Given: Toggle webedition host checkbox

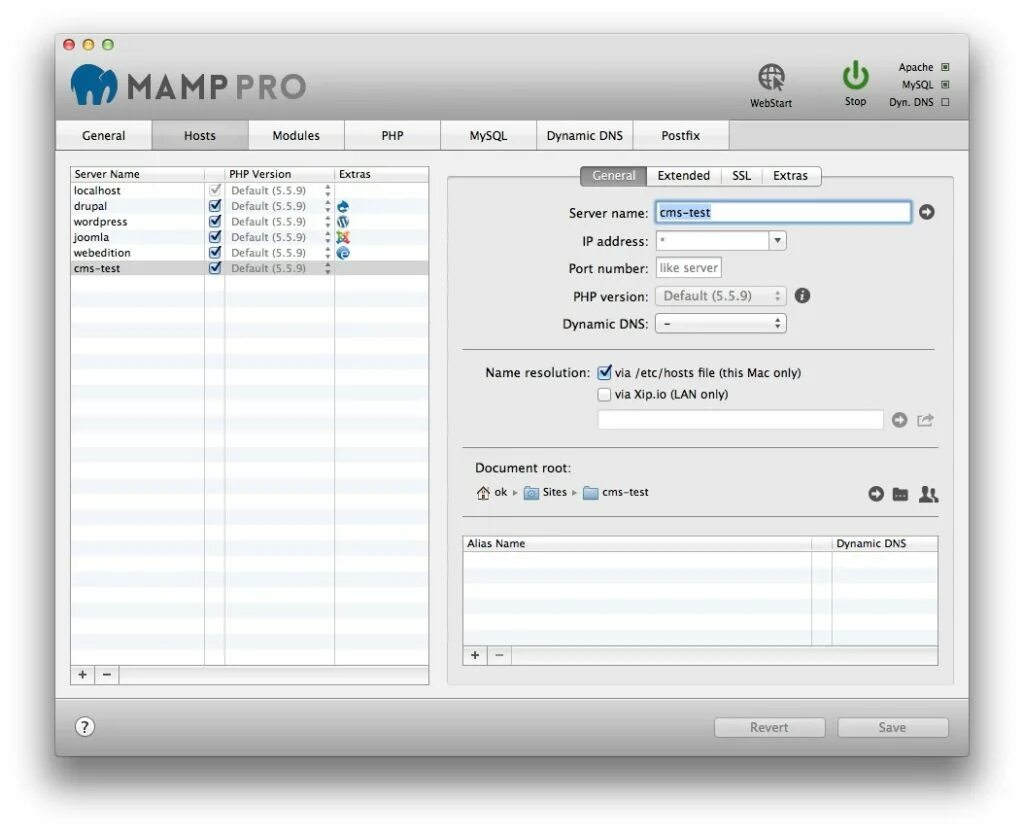Looking at the screenshot, I should pyautogui.click(x=215, y=253).
